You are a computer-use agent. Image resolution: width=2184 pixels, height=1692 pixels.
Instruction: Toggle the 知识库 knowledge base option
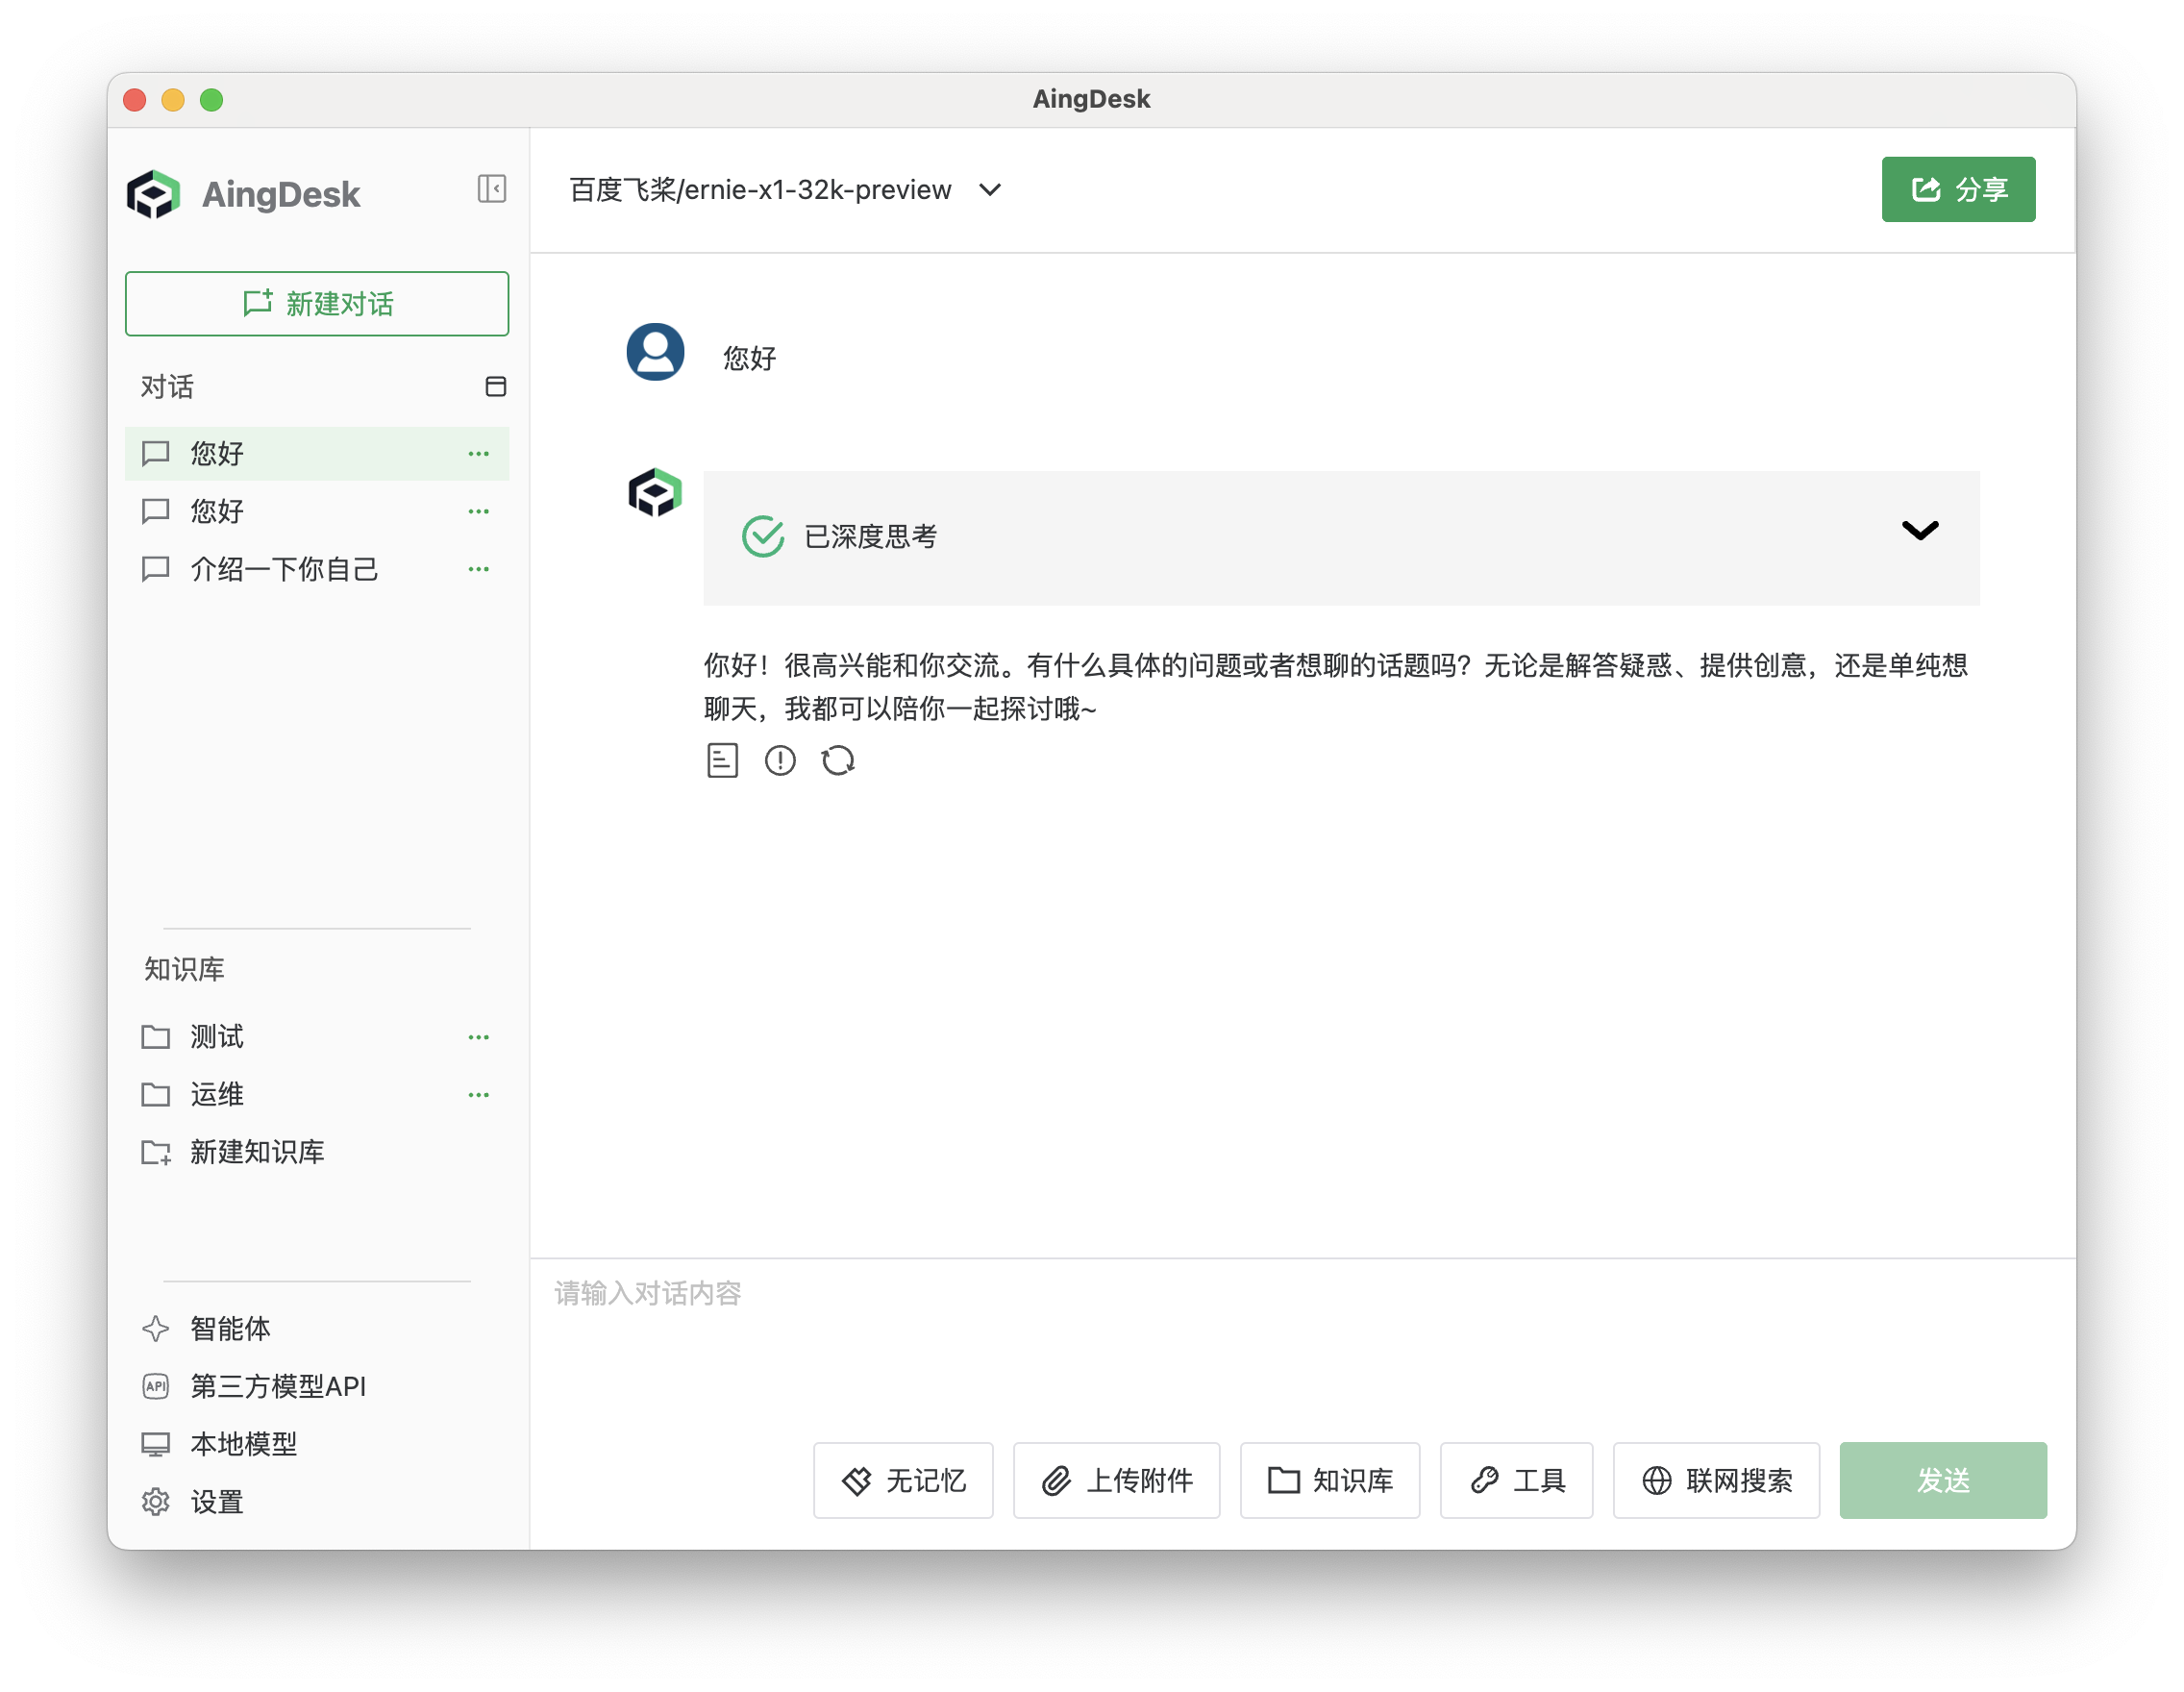(x=1330, y=1481)
